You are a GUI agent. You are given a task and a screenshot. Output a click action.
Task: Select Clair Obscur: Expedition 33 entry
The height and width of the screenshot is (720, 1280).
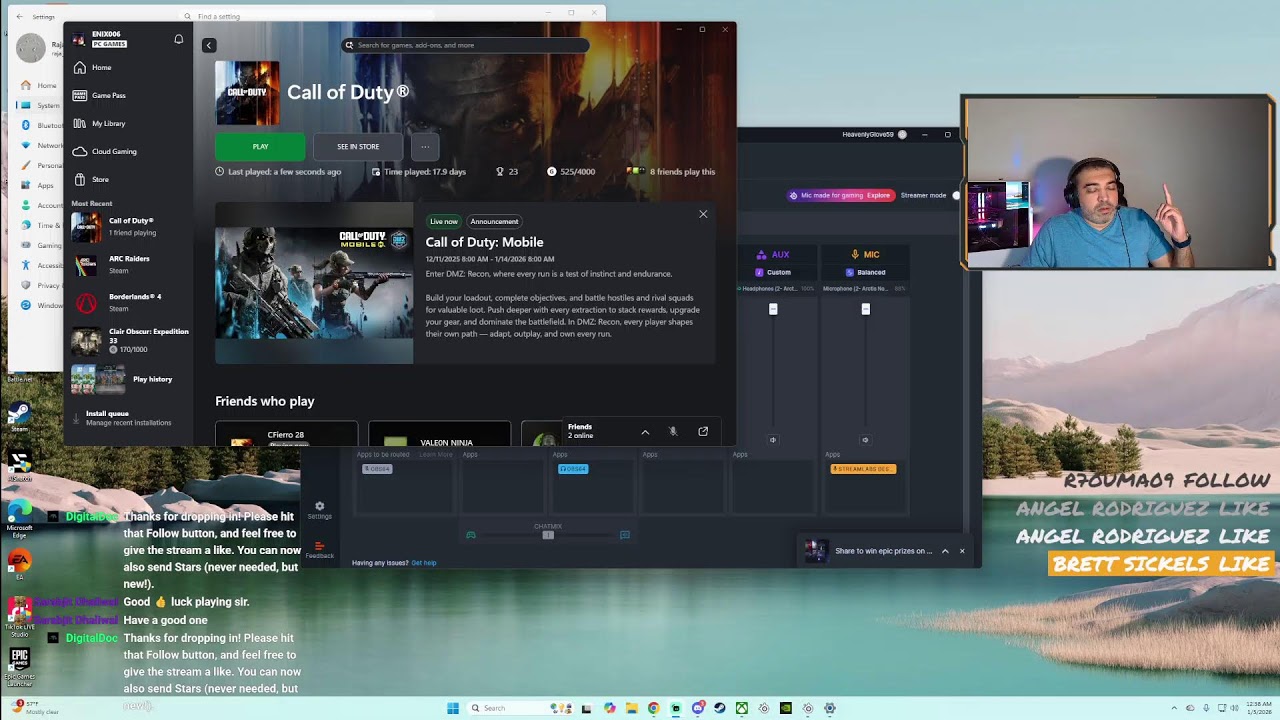[x=130, y=341]
